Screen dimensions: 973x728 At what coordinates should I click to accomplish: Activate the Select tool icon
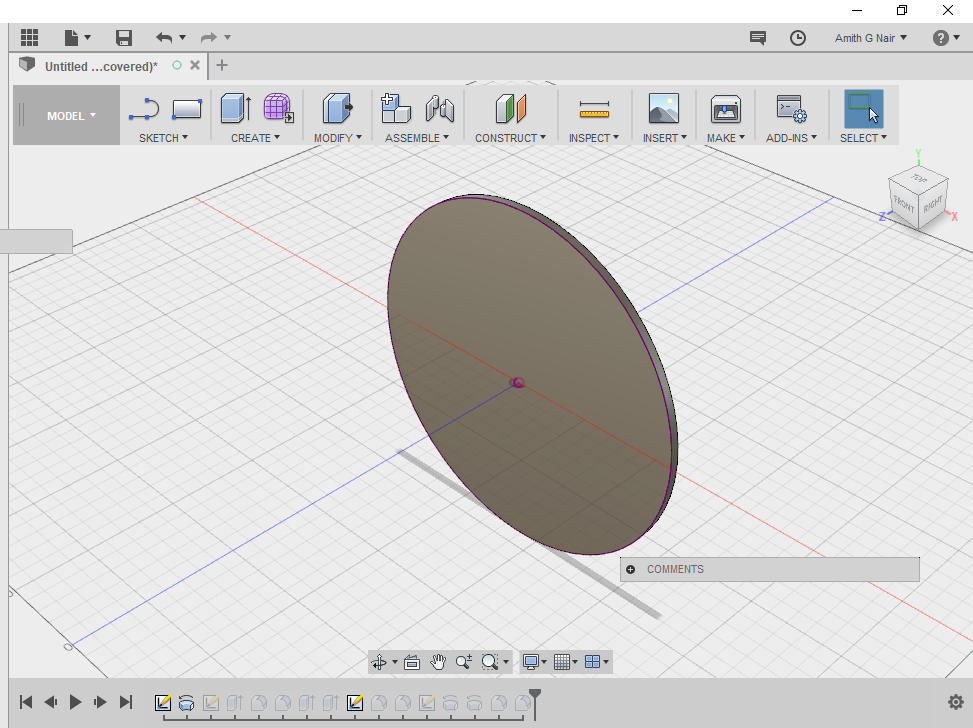coord(864,109)
